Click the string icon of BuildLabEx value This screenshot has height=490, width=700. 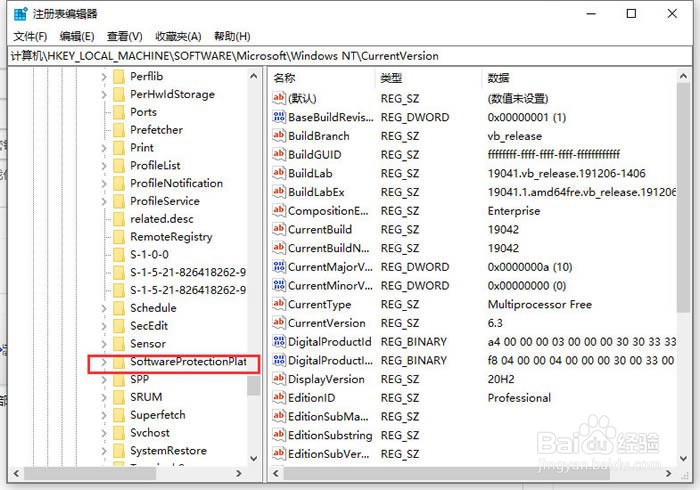tap(279, 192)
